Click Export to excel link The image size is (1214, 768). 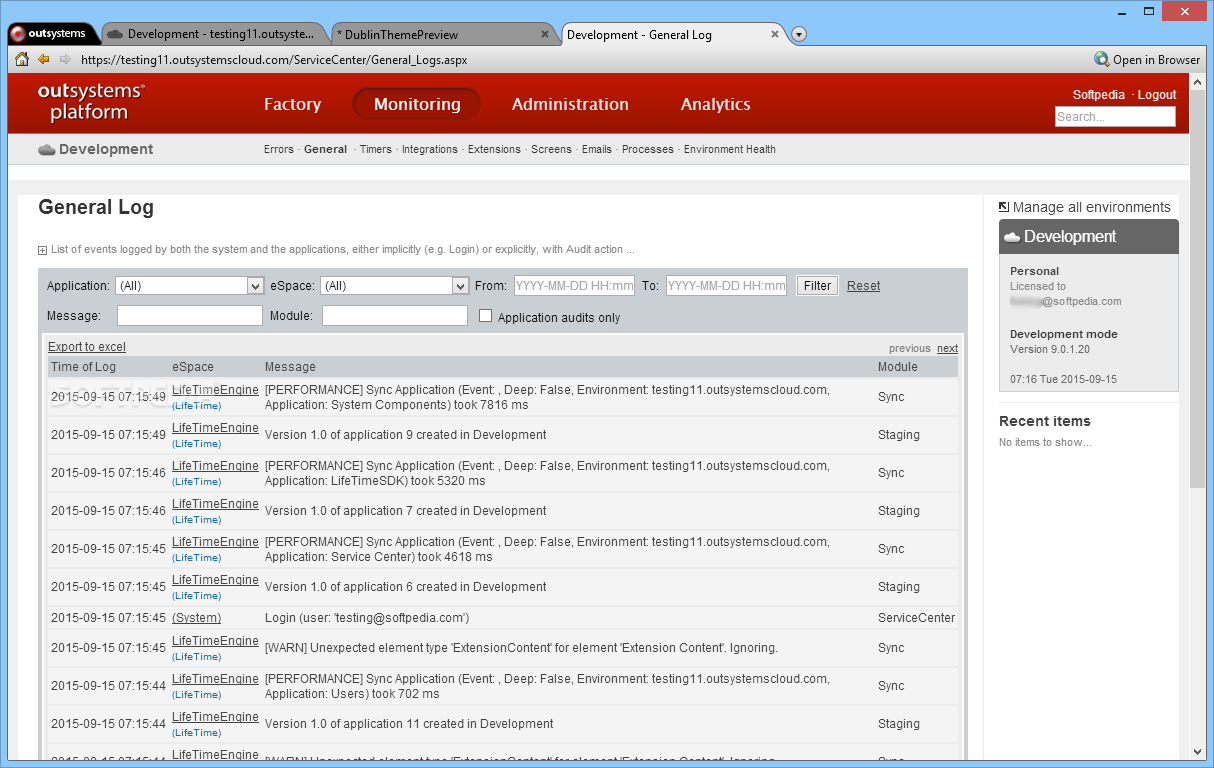pyautogui.click(x=87, y=347)
